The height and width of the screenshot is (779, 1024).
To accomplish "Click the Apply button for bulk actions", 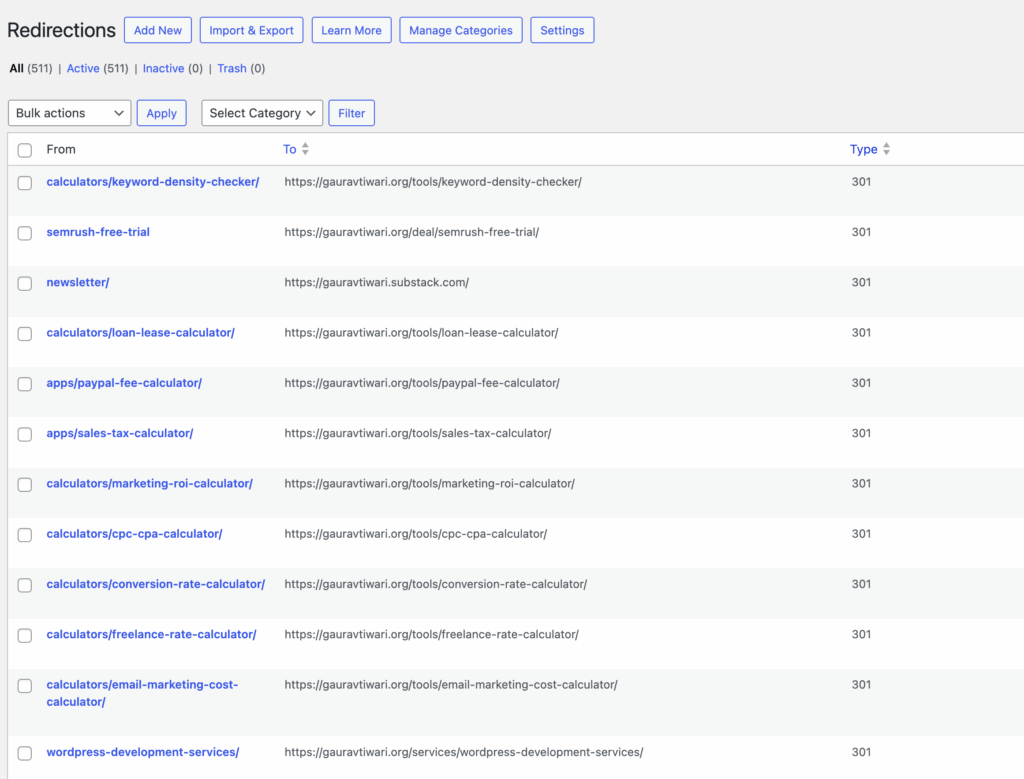I will click(x=161, y=113).
